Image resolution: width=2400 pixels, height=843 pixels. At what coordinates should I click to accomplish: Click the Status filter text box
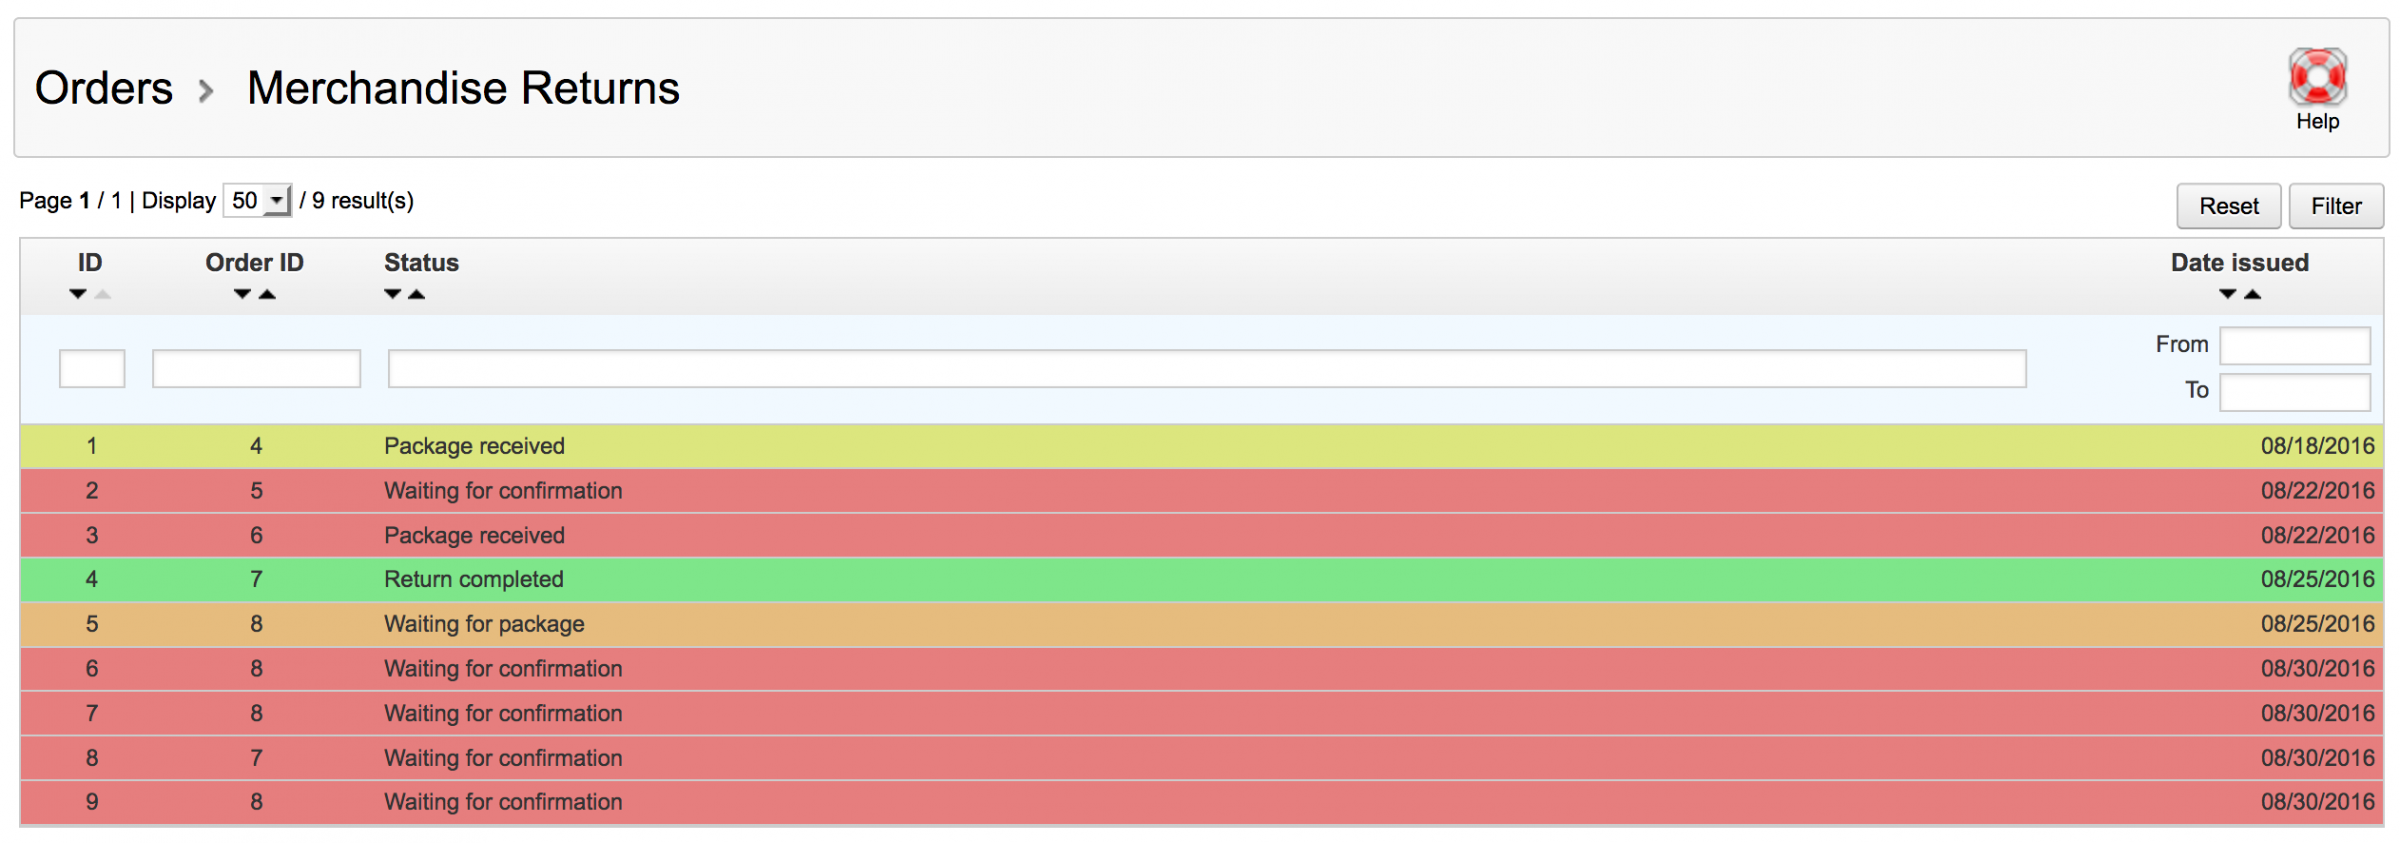[1206, 368]
